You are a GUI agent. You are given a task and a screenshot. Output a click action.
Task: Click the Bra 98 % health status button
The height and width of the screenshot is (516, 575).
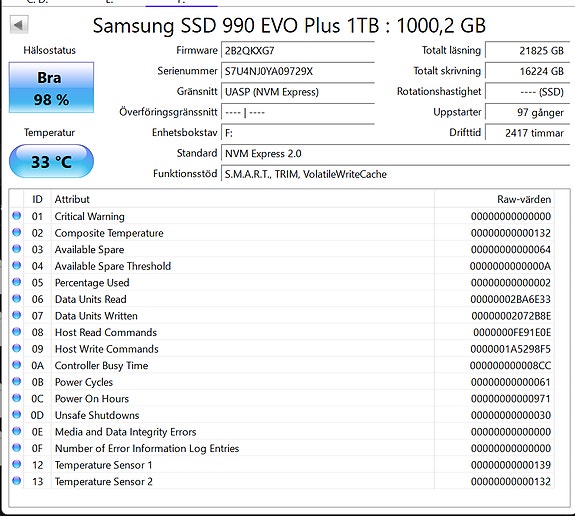[51, 88]
